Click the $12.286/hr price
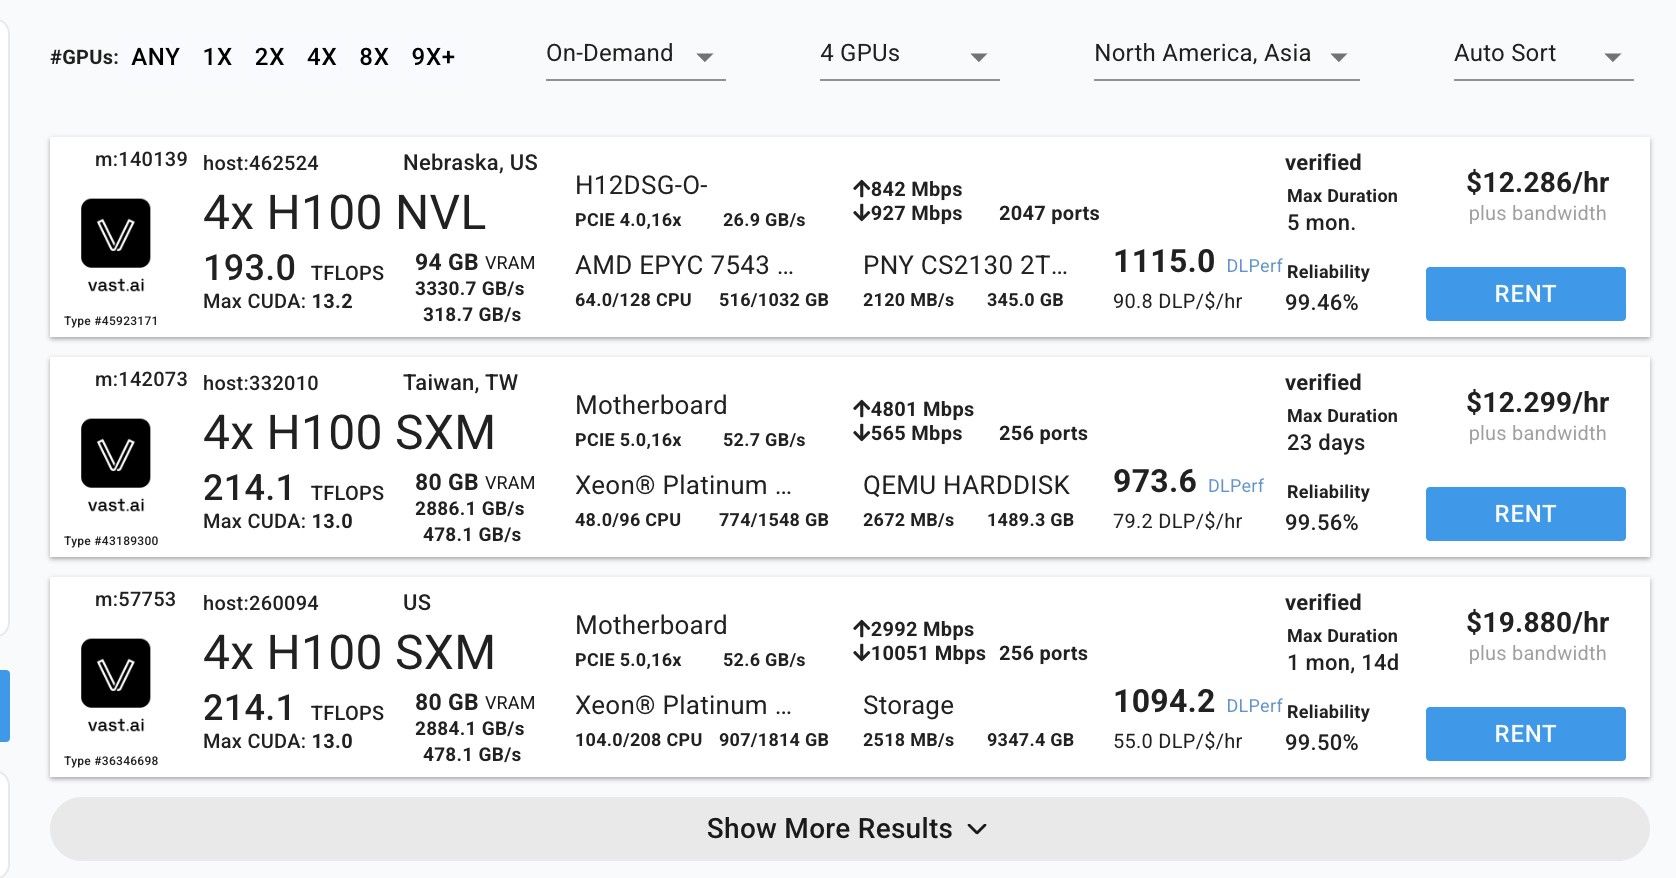Screen dimensions: 1676x878 [1538, 183]
